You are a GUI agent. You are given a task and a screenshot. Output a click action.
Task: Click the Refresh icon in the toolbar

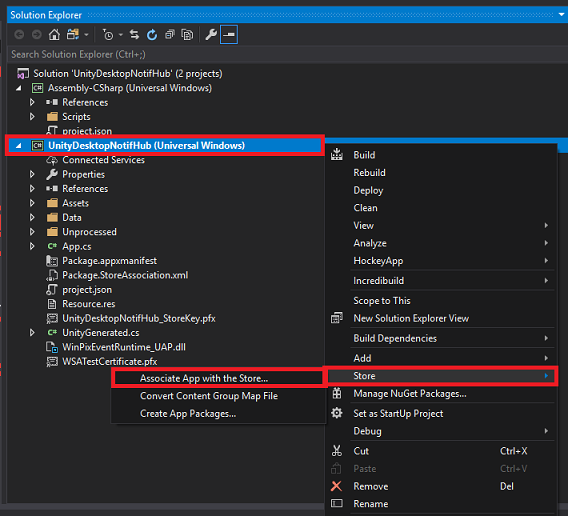[x=152, y=35]
